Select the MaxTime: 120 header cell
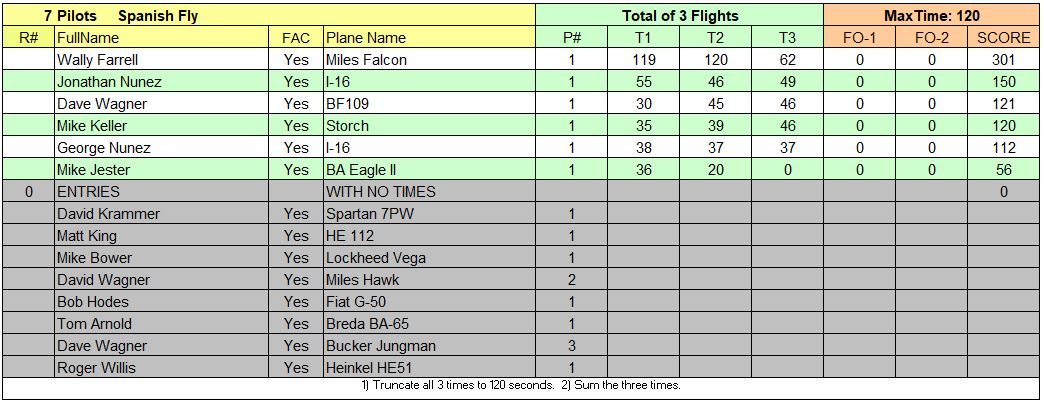1044x403 pixels. (x=931, y=15)
